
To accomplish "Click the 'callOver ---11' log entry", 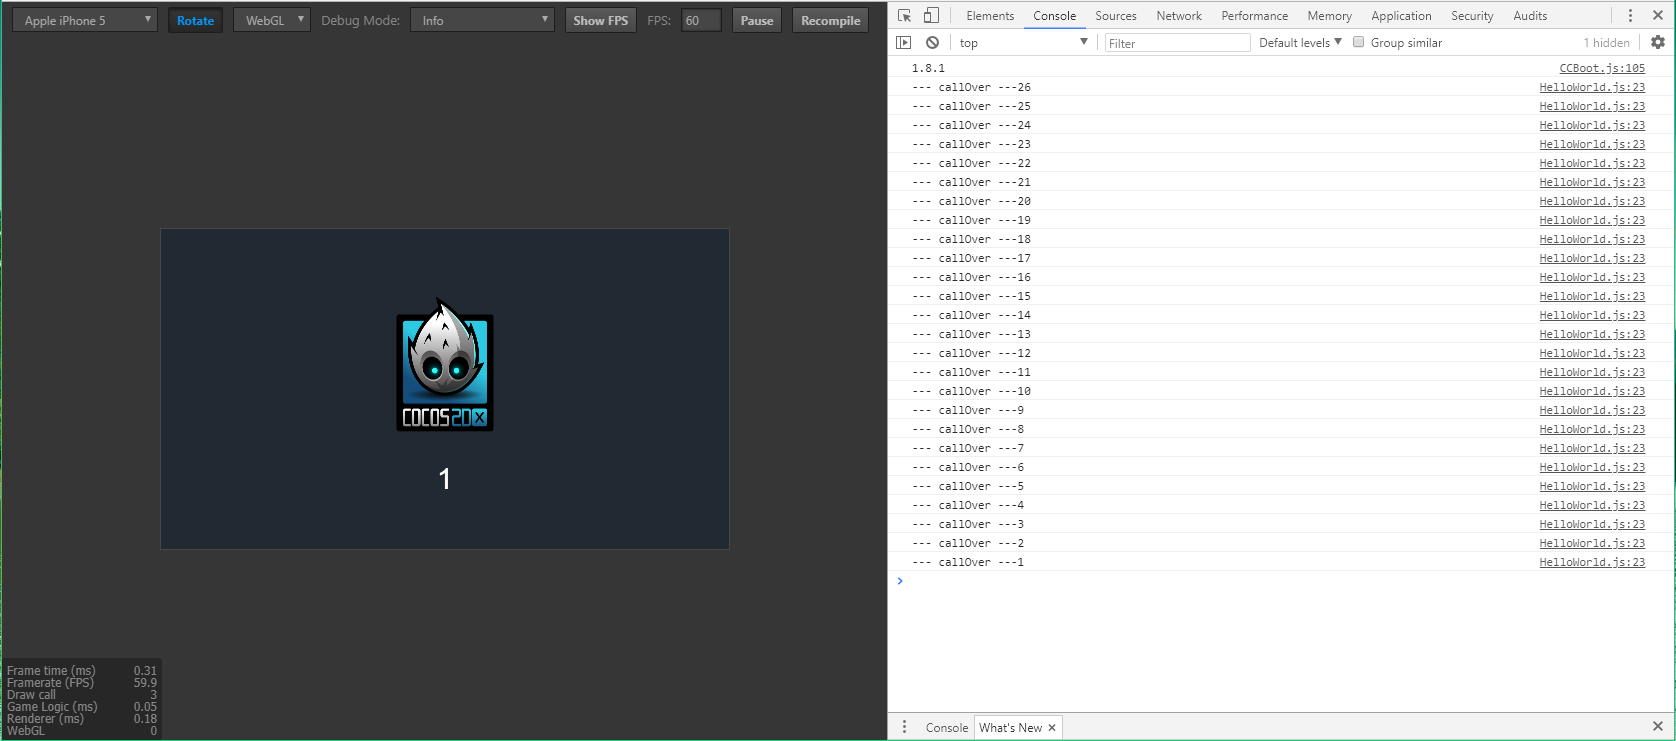I will point(971,372).
